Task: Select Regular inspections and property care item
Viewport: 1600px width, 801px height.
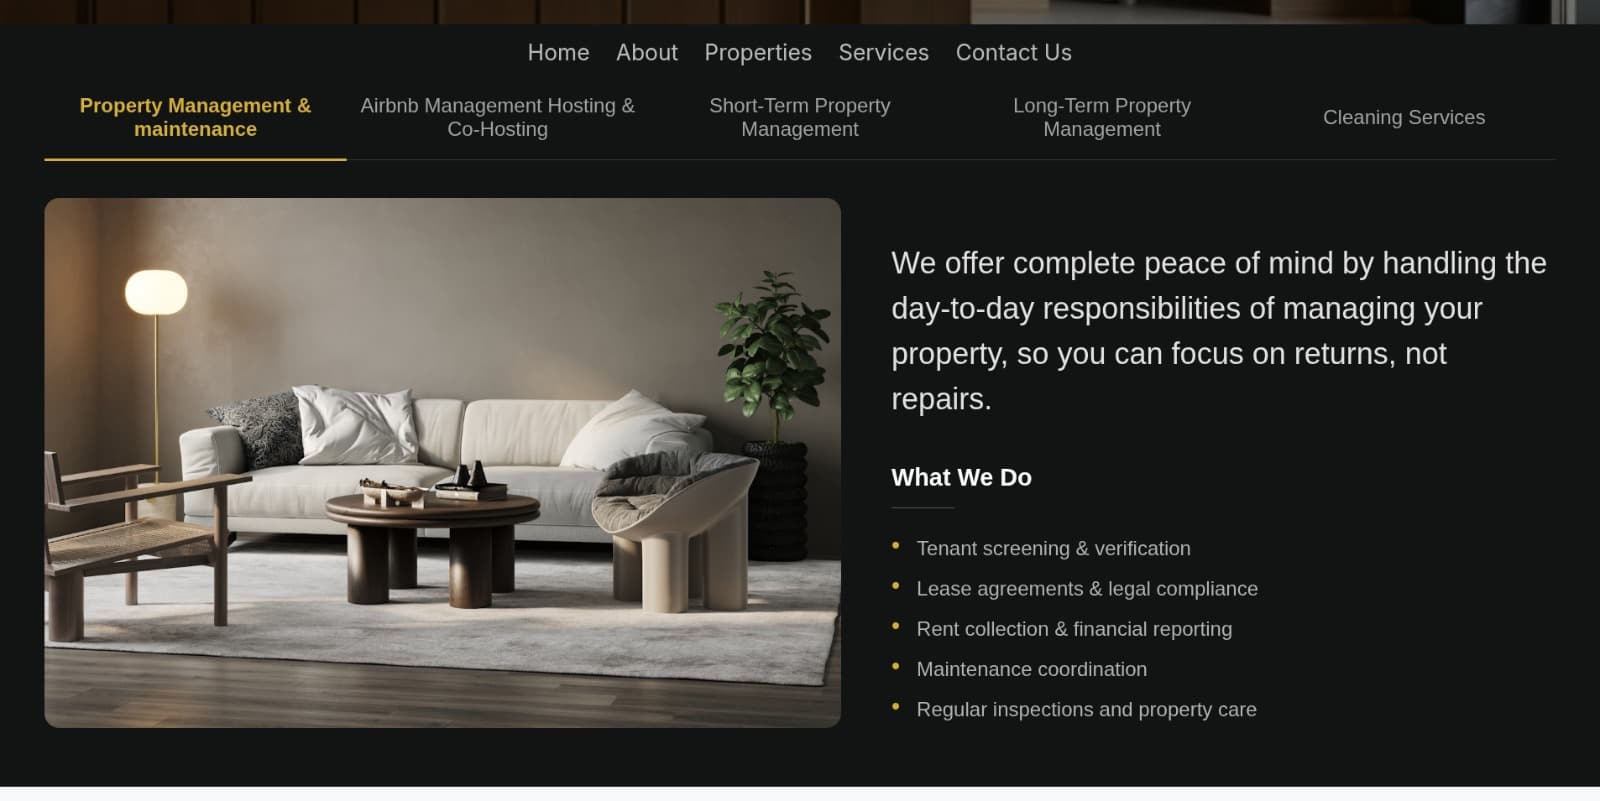Action: pos(1086,709)
